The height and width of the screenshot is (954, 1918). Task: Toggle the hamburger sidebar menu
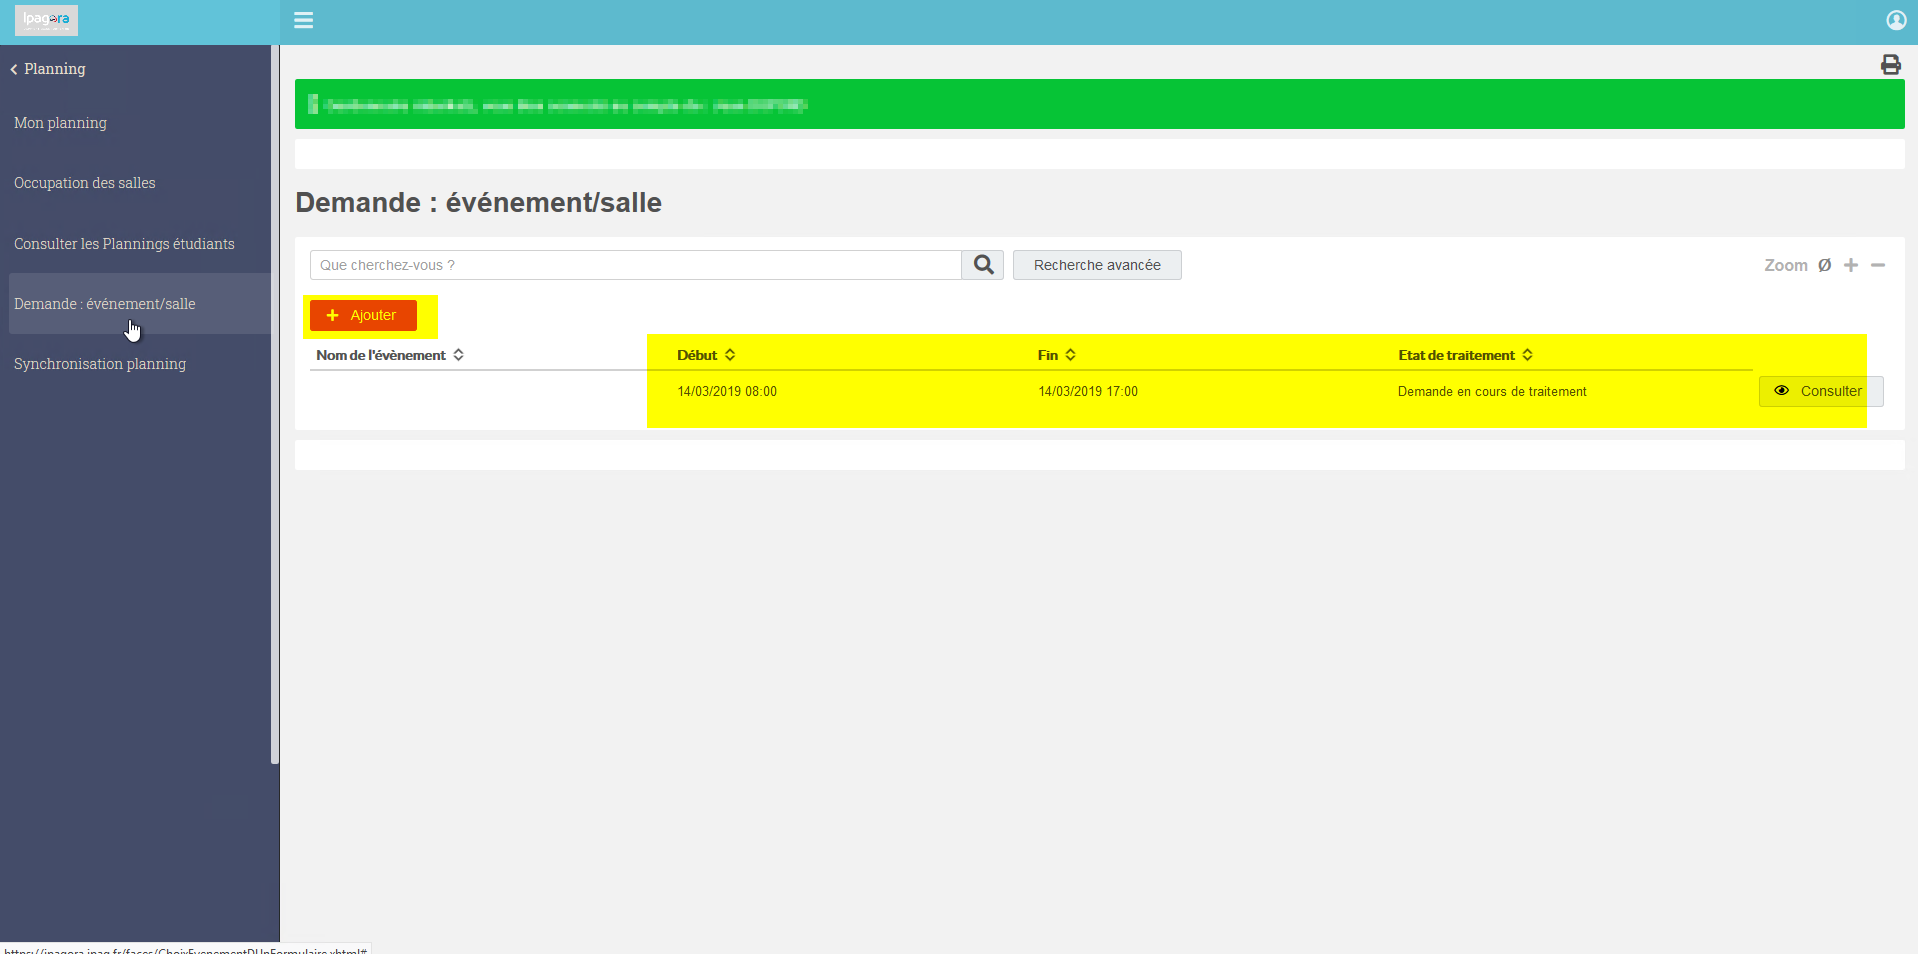point(303,20)
